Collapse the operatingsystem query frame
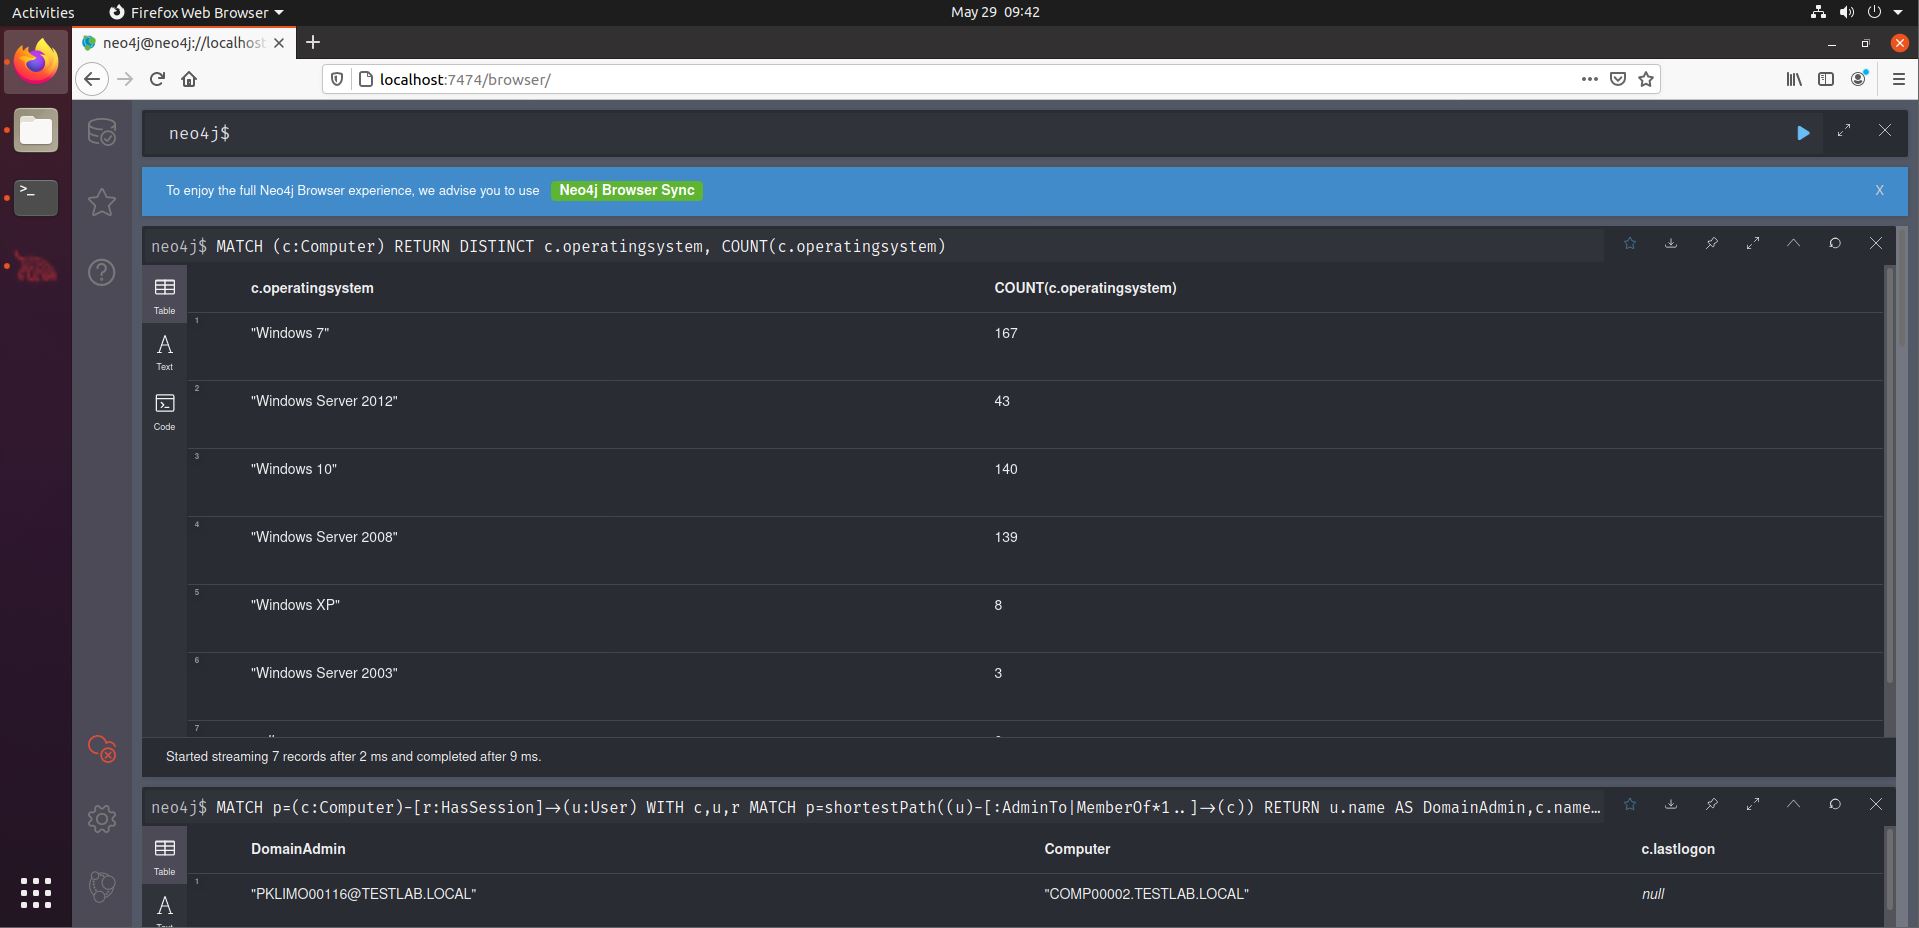1919x928 pixels. point(1794,244)
